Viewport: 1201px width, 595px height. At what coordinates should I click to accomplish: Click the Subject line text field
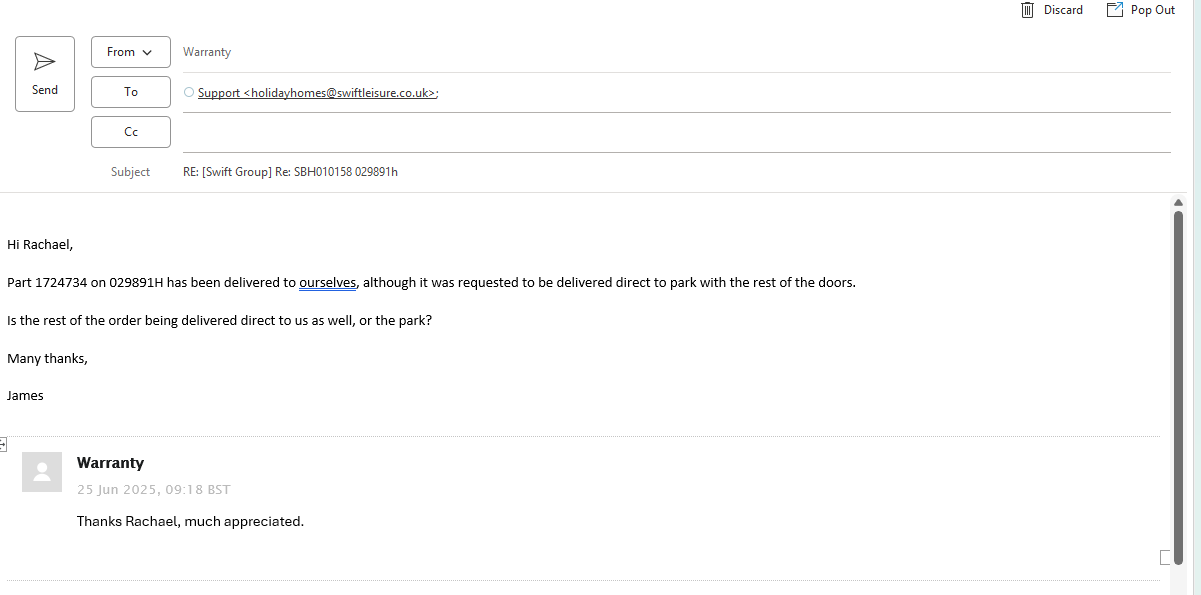point(670,172)
